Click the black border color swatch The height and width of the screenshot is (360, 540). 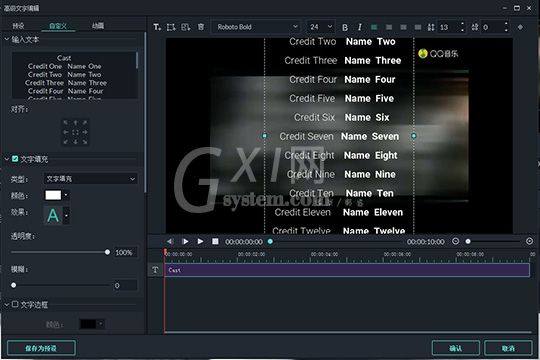point(88,324)
